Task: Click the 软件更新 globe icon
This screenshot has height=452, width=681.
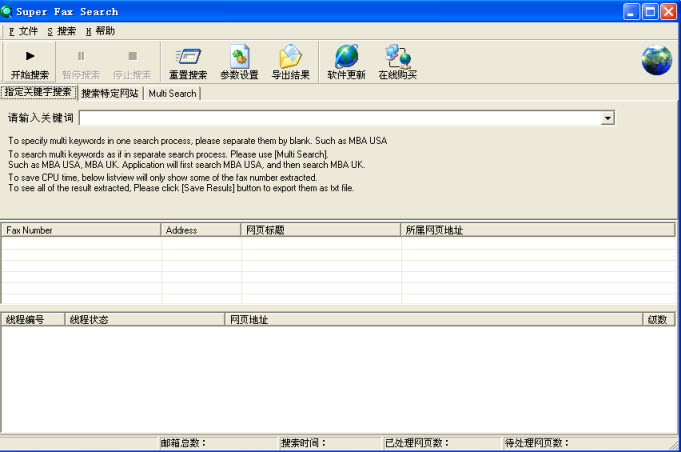Action: click(346, 56)
